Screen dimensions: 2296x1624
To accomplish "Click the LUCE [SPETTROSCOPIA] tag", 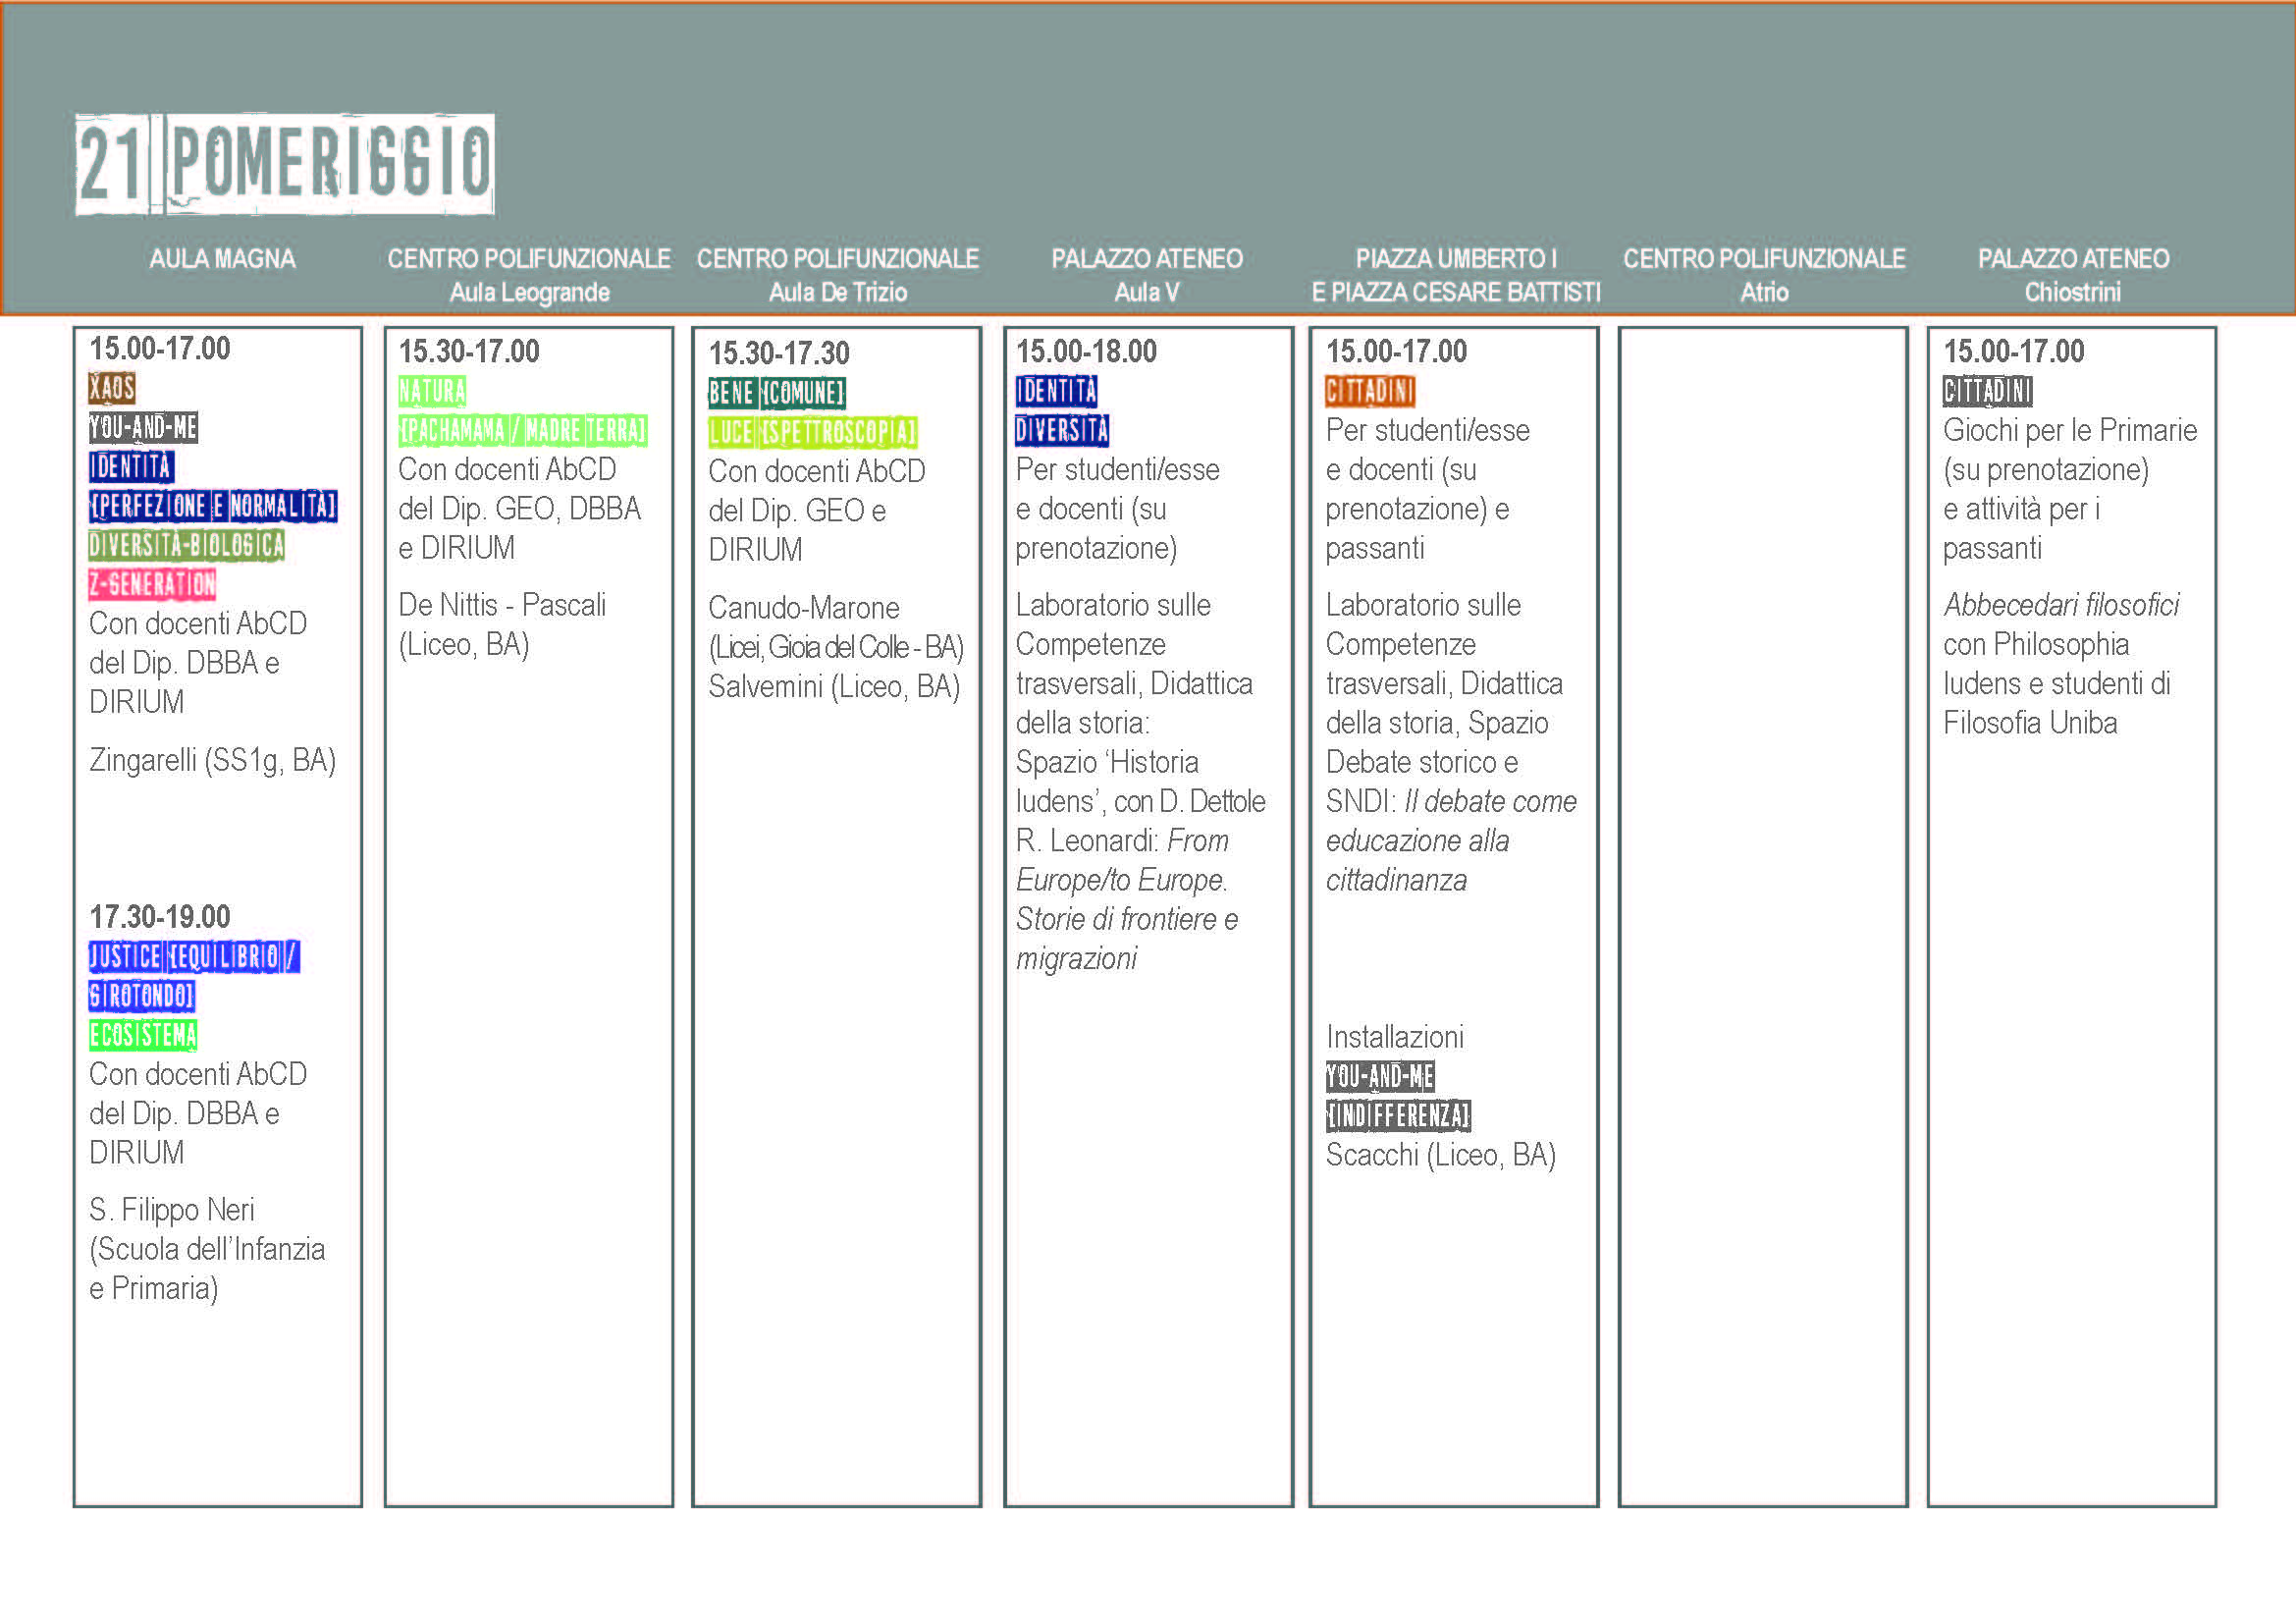I will click(813, 433).
